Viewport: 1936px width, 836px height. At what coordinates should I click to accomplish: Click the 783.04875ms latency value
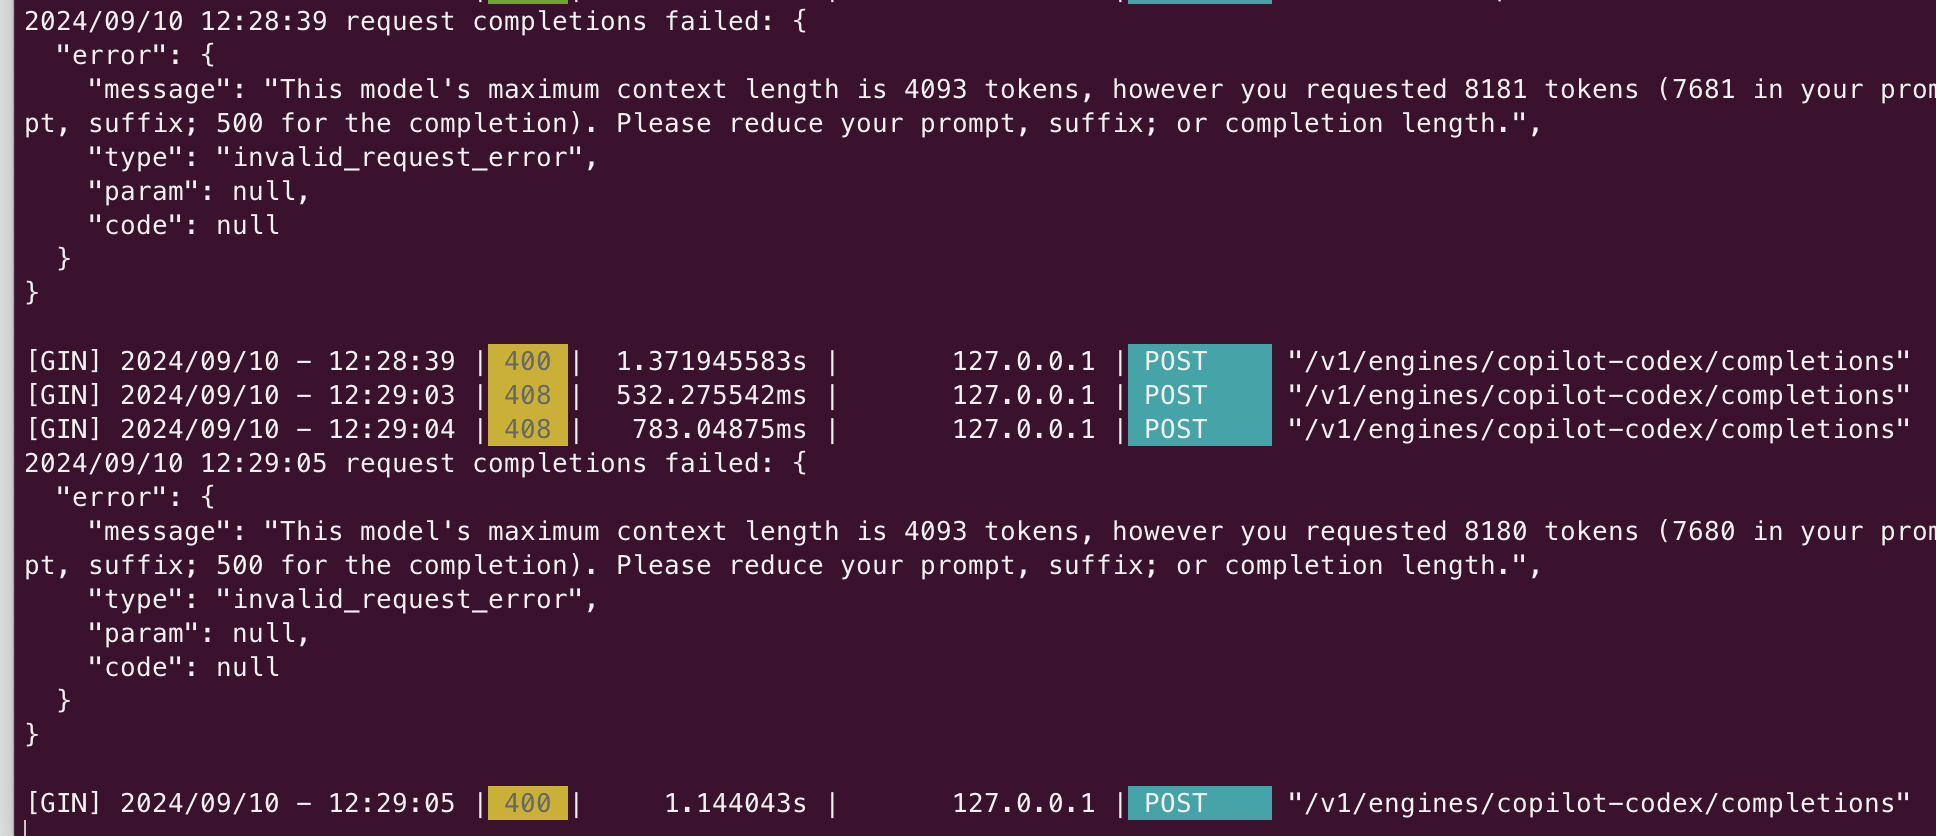tap(719, 429)
